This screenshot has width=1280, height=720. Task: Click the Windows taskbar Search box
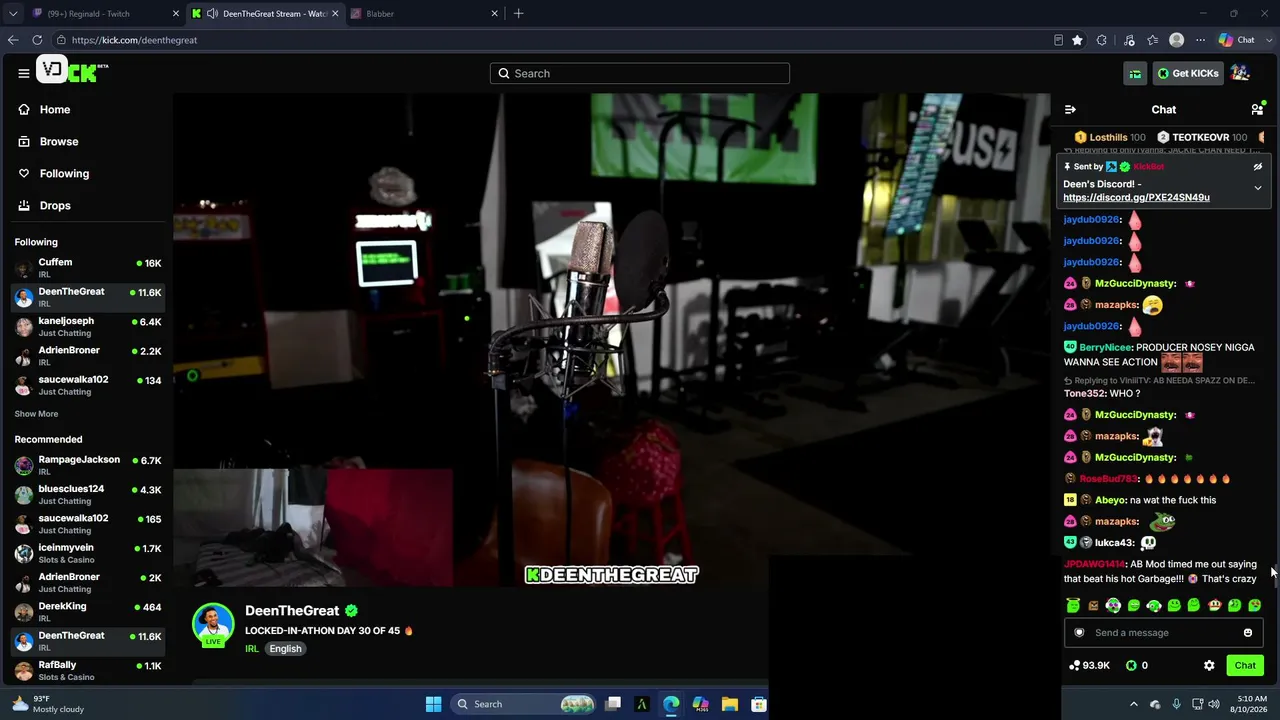coord(525,704)
